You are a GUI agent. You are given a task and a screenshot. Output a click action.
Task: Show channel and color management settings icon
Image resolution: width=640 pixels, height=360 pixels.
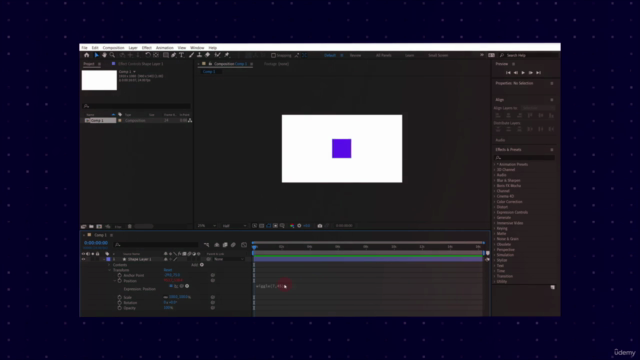pyautogui.click(x=292, y=226)
